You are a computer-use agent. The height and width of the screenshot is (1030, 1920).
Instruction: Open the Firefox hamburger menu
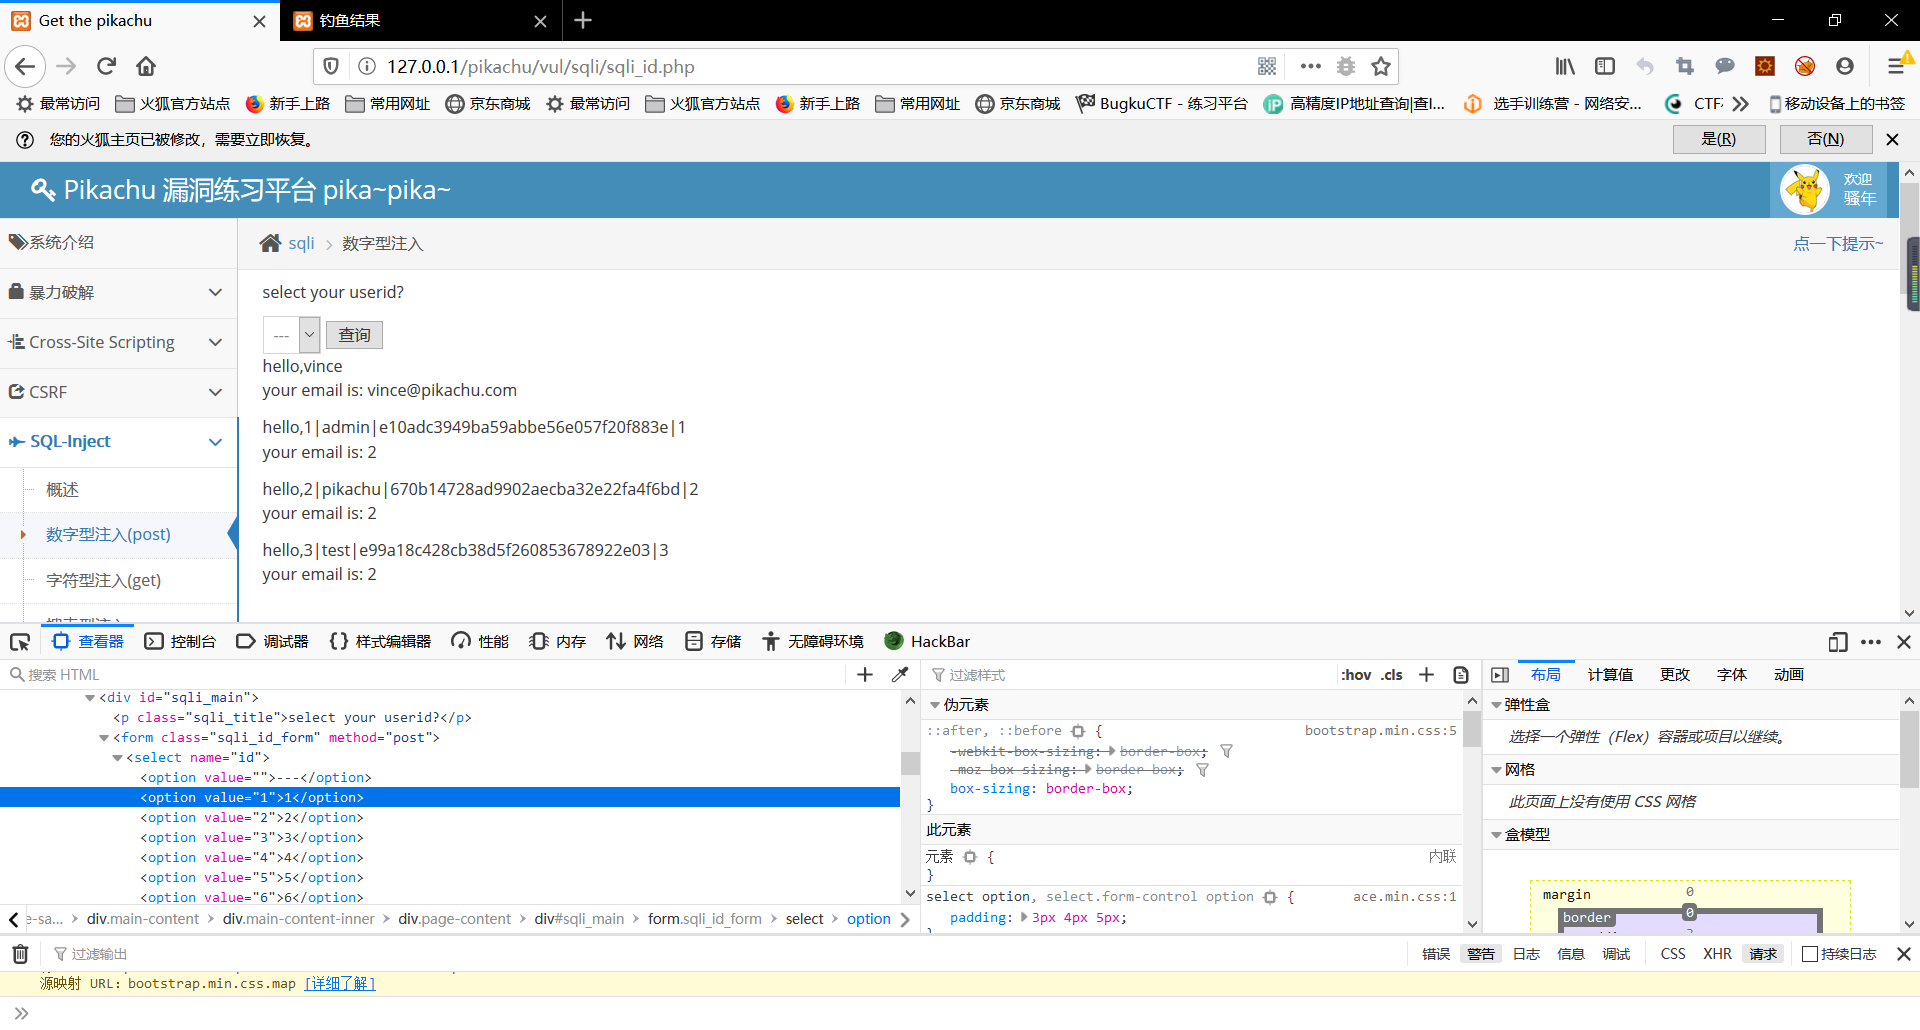click(x=1895, y=66)
